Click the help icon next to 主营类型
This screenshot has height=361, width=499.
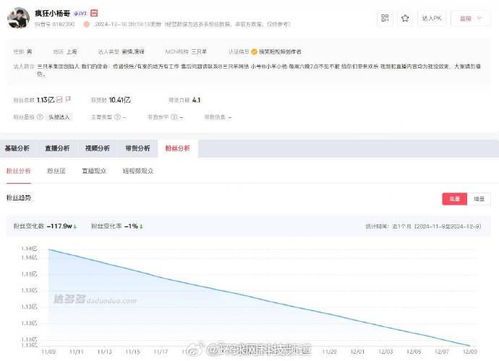click(117, 117)
